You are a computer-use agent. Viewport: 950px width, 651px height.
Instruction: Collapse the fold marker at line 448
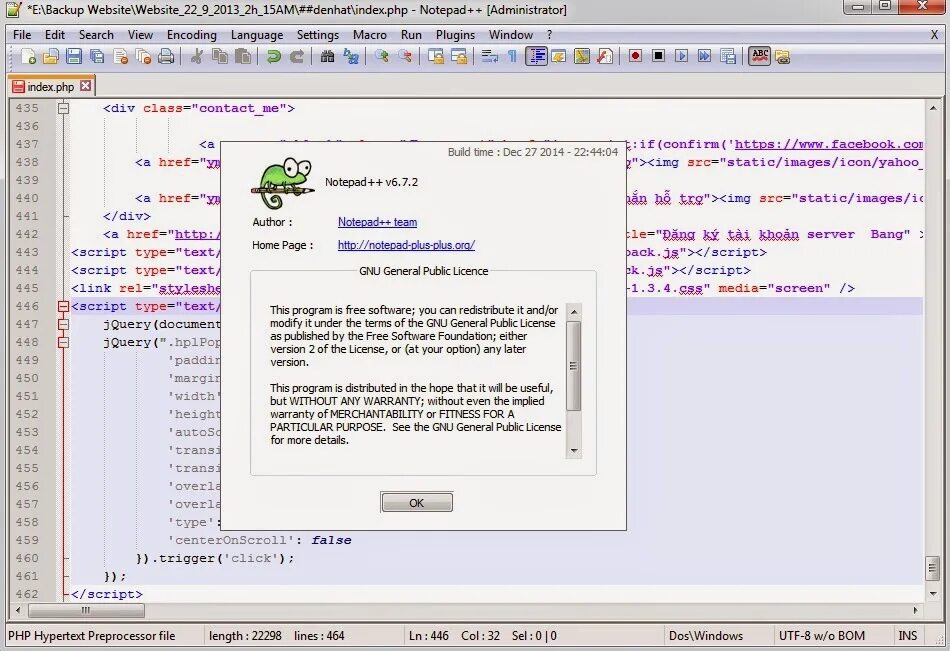pyautogui.click(x=63, y=342)
